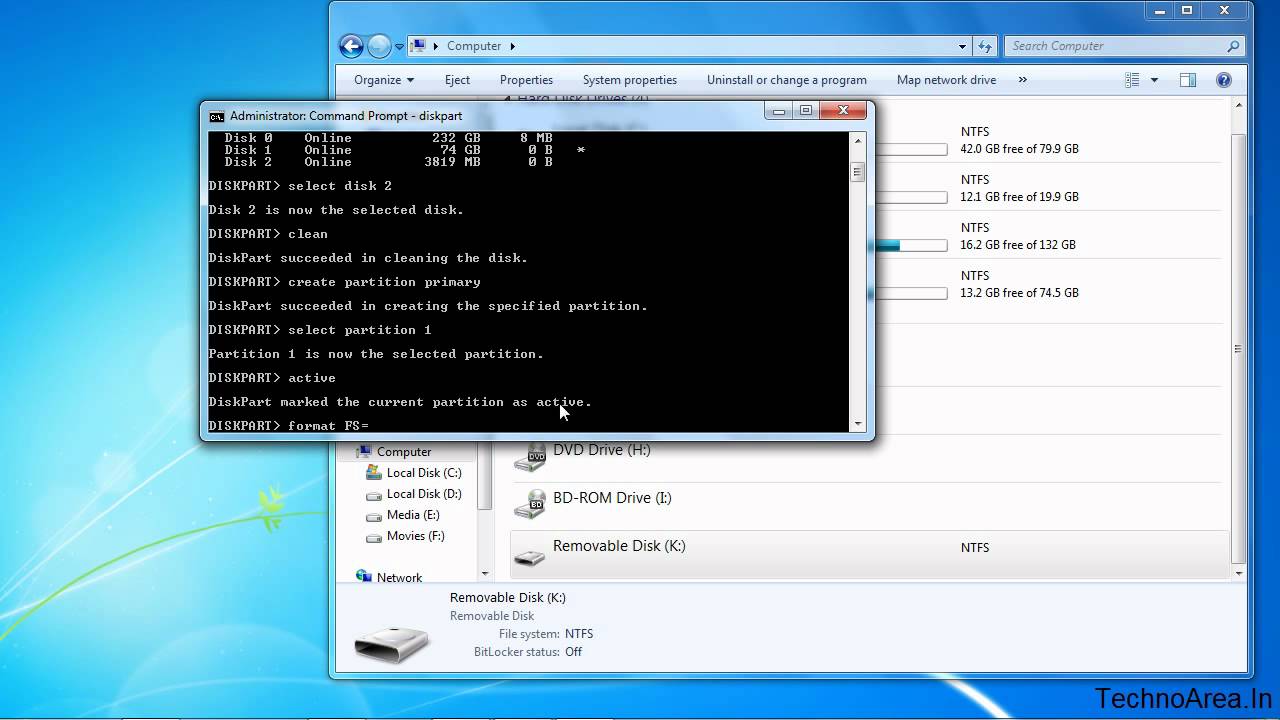Screen dimensions: 1280x720
Task: Maximize the Command Prompt window
Action: pos(805,110)
